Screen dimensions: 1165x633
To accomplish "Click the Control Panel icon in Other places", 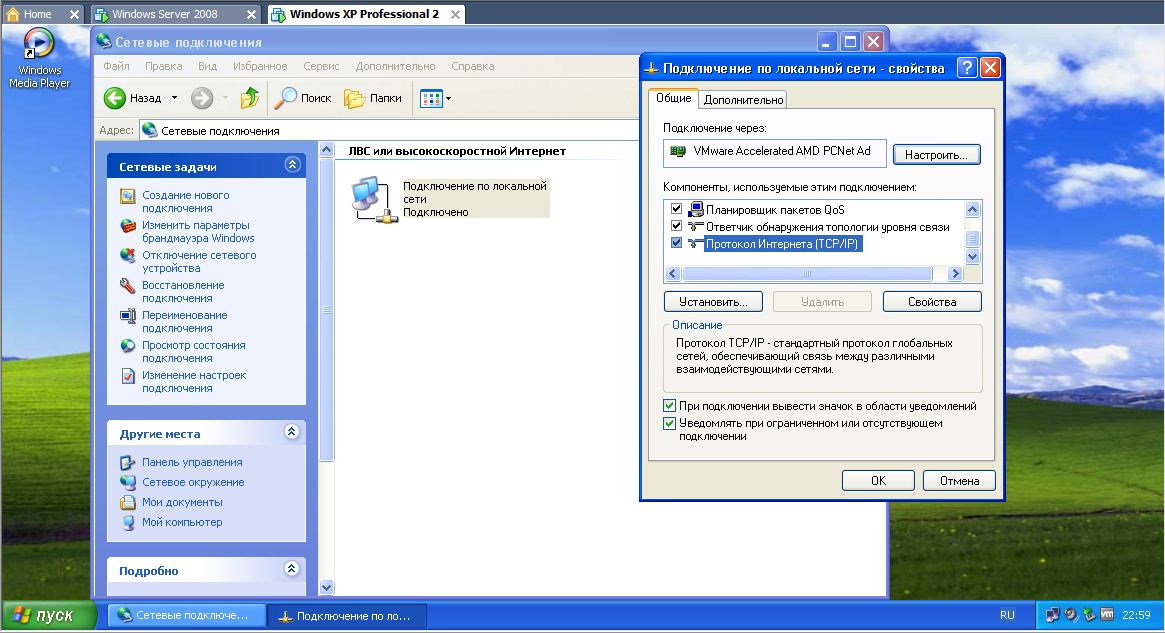I will 128,462.
